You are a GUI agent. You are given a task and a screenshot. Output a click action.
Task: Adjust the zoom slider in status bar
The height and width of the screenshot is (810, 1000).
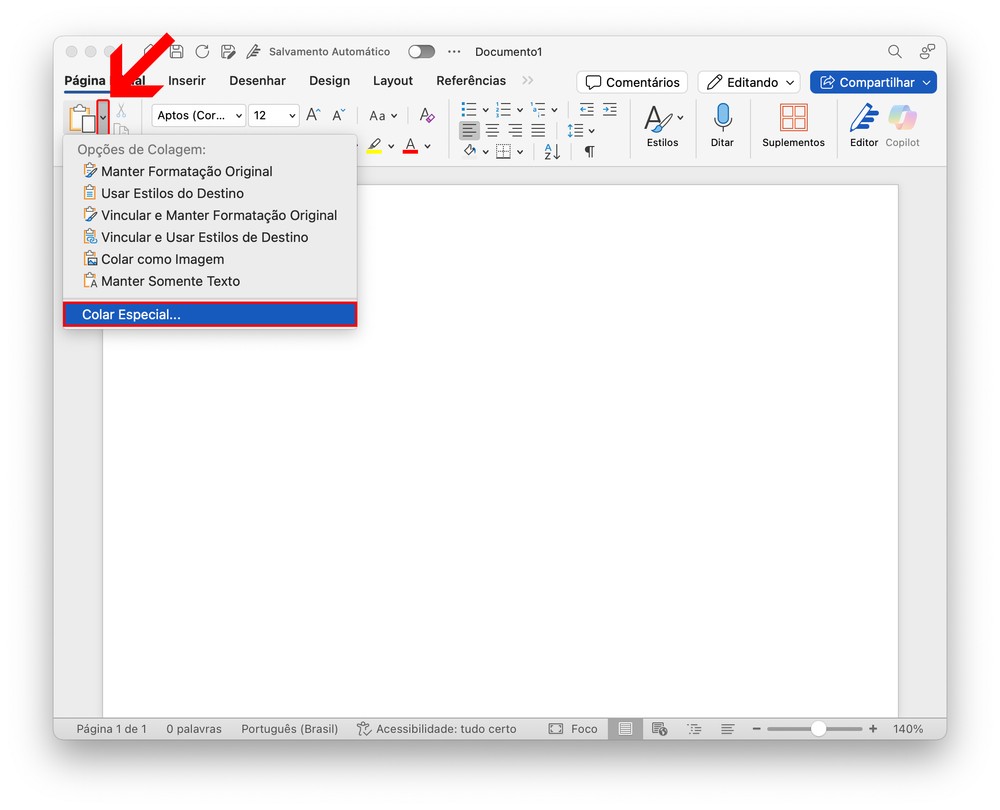coord(818,729)
